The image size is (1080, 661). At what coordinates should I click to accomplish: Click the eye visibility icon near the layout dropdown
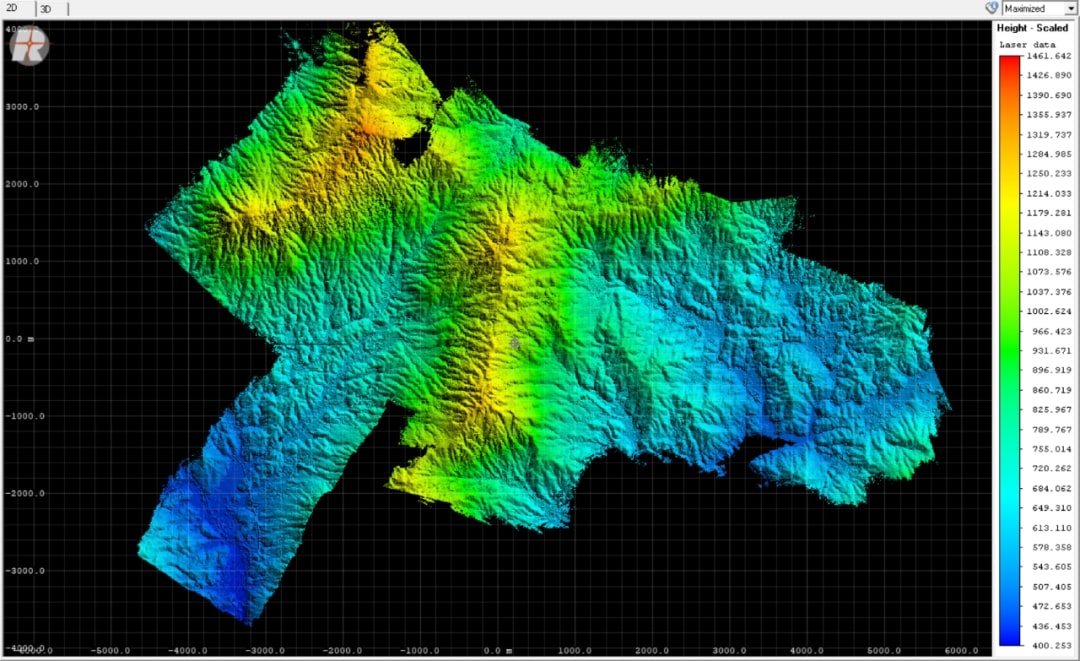(x=991, y=8)
